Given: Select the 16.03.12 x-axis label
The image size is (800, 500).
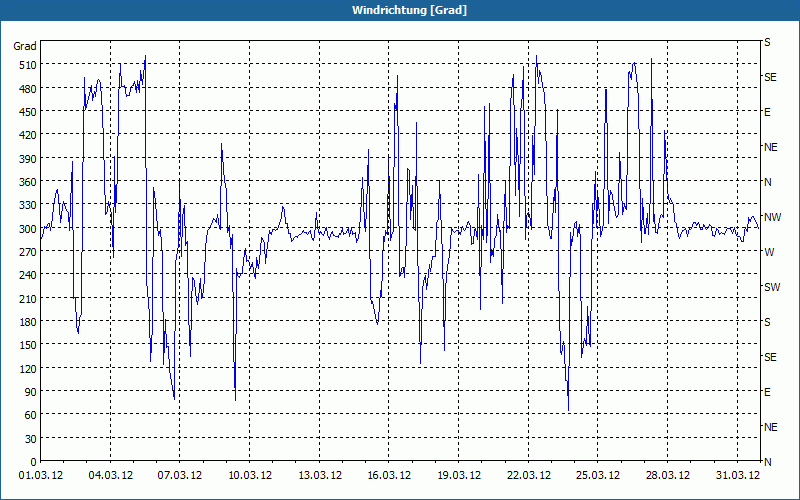Looking at the screenshot, I should 389,475.
